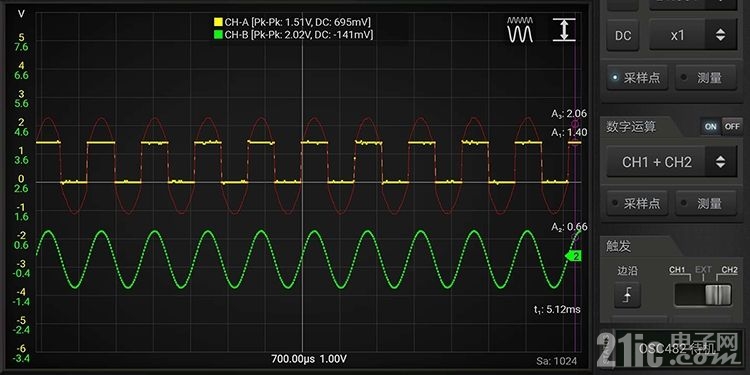Click the stepper arrows beside x1
Image resolution: width=750 pixels, height=375 pixels.
point(720,35)
